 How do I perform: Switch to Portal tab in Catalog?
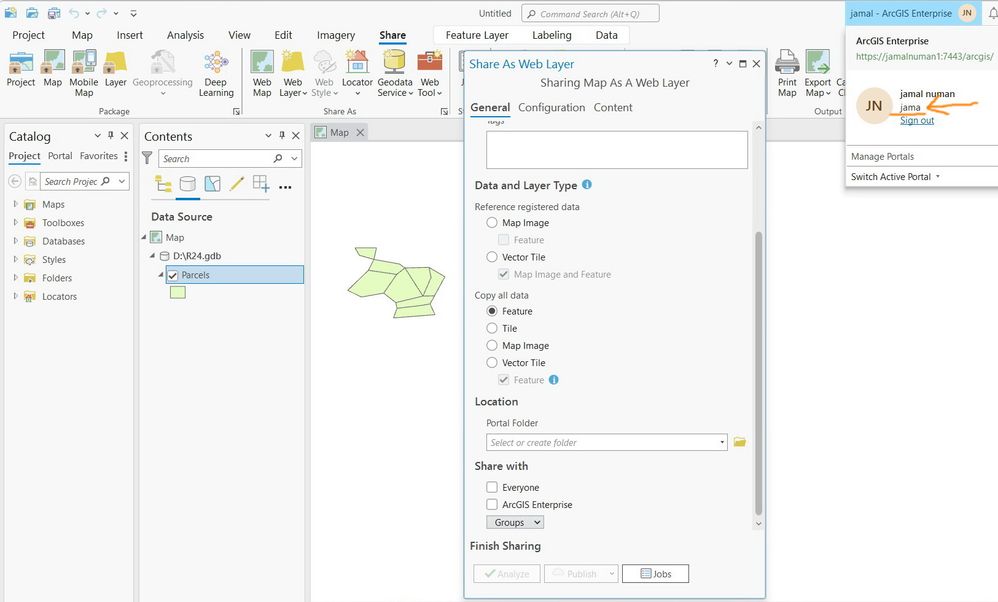tap(60, 156)
